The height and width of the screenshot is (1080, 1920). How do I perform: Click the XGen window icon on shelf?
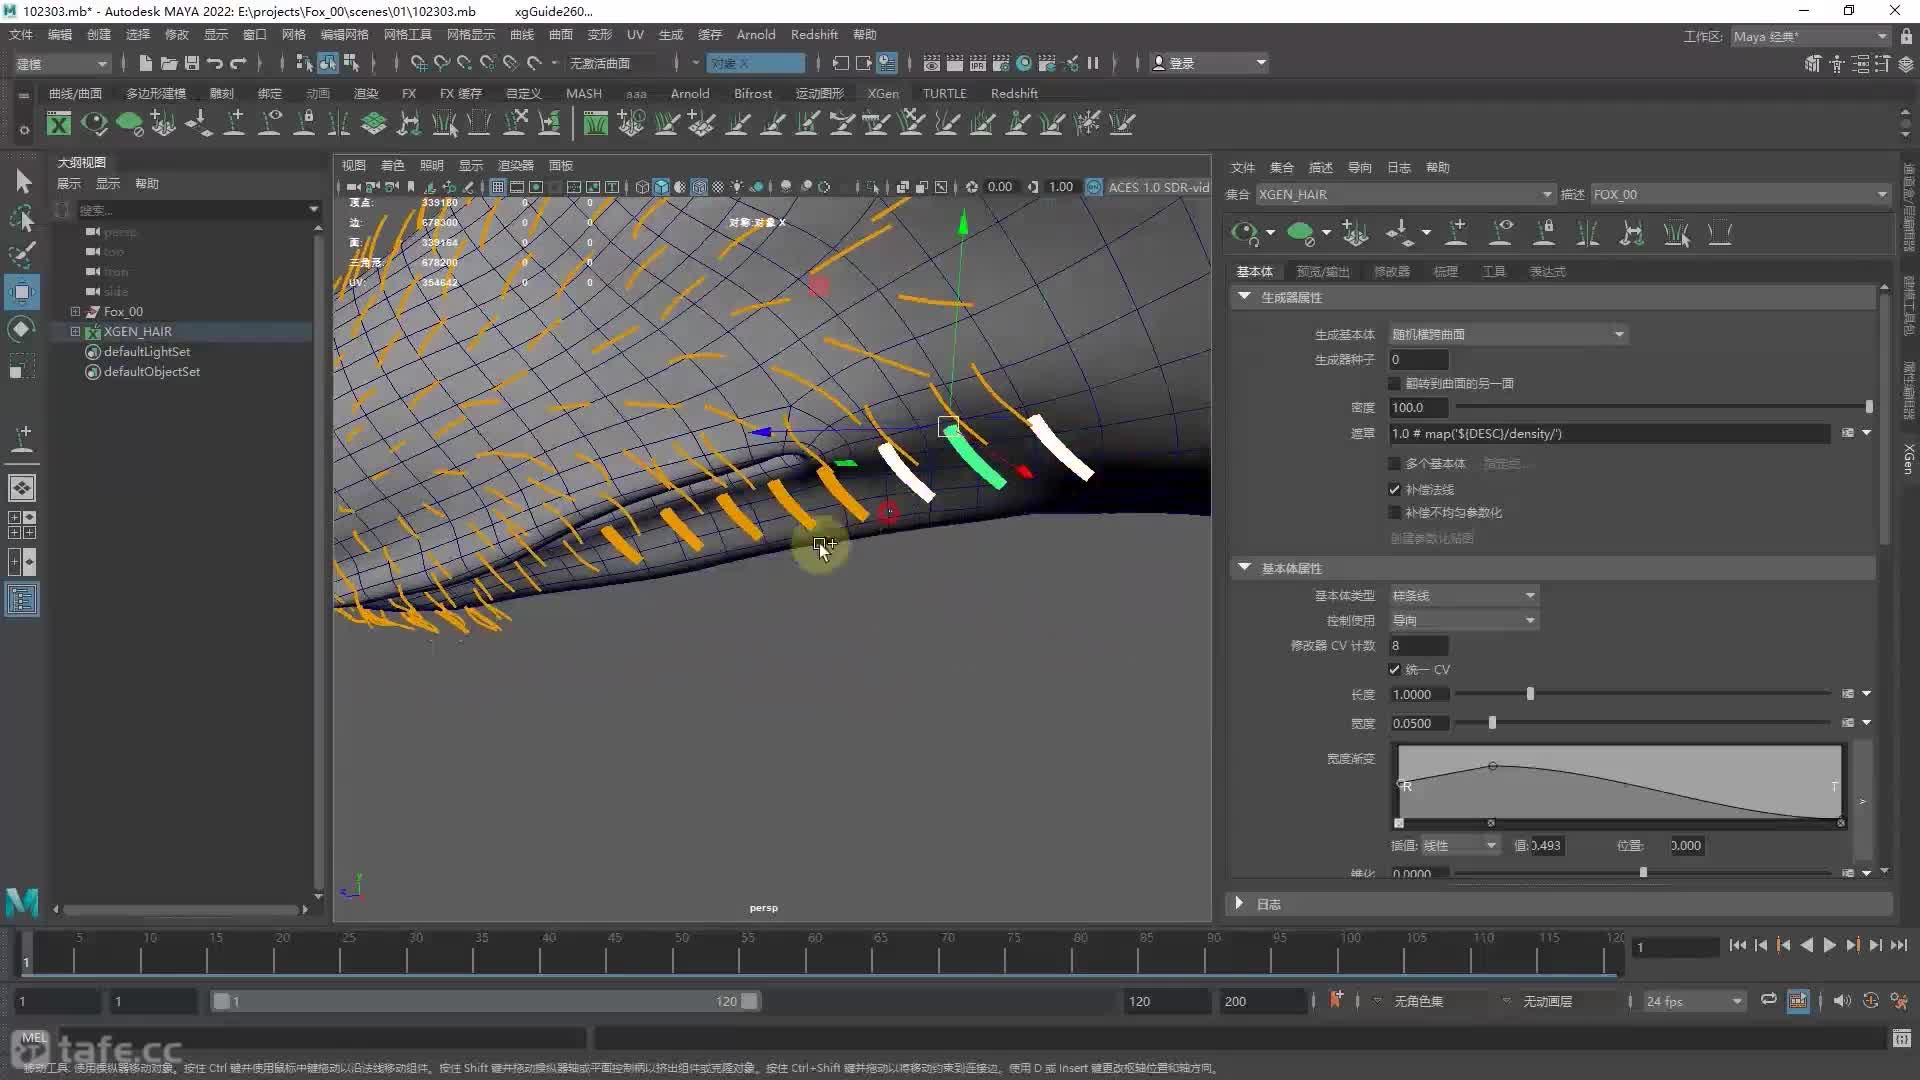coord(59,123)
